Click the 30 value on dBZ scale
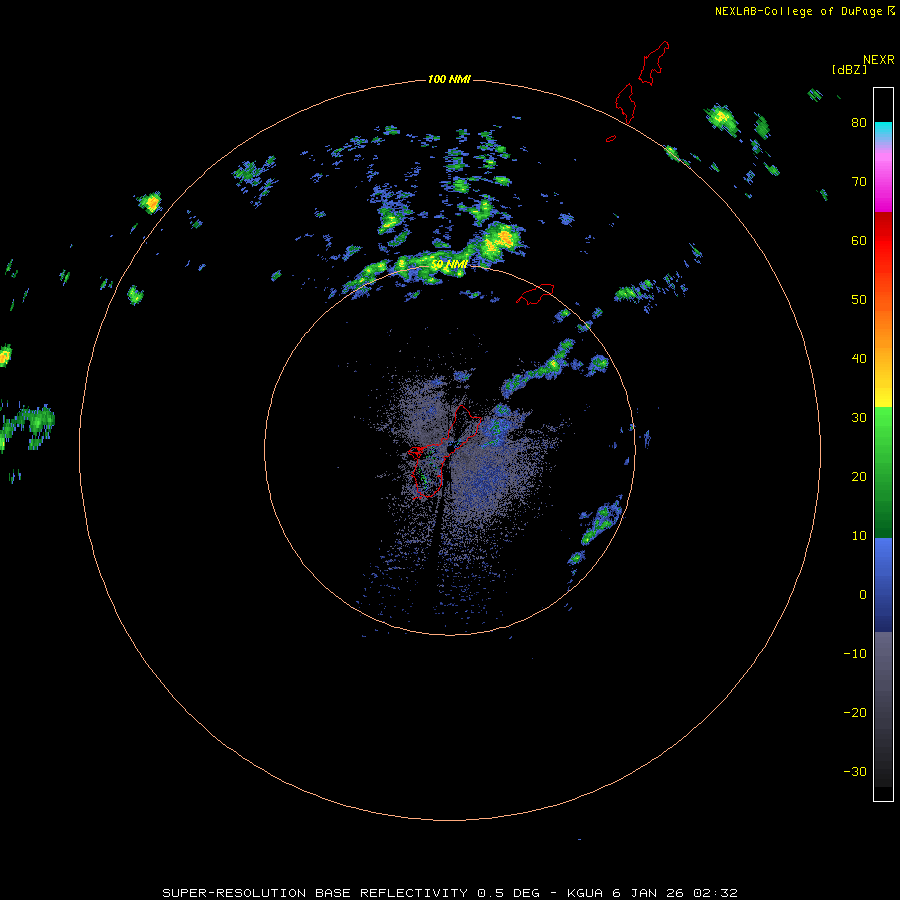Image resolution: width=900 pixels, height=900 pixels. (x=859, y=417)
